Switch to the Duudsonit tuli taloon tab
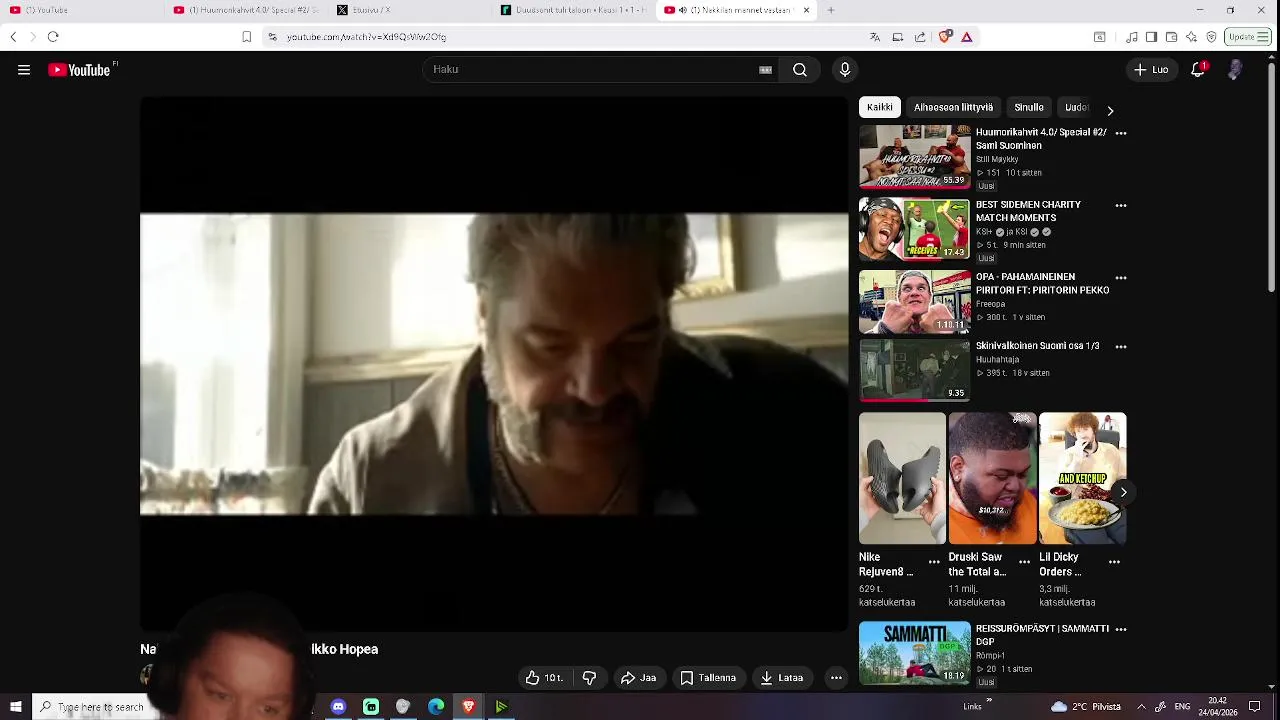The width and height of the screenshot is (1280, 720). 573,10
